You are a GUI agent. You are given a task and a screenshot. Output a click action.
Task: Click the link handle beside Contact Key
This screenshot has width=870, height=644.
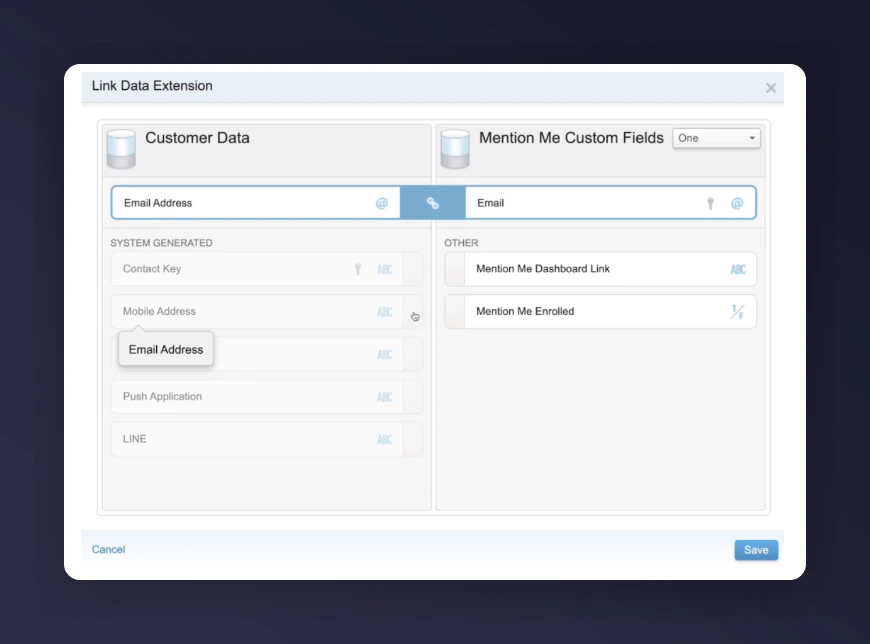413,269
